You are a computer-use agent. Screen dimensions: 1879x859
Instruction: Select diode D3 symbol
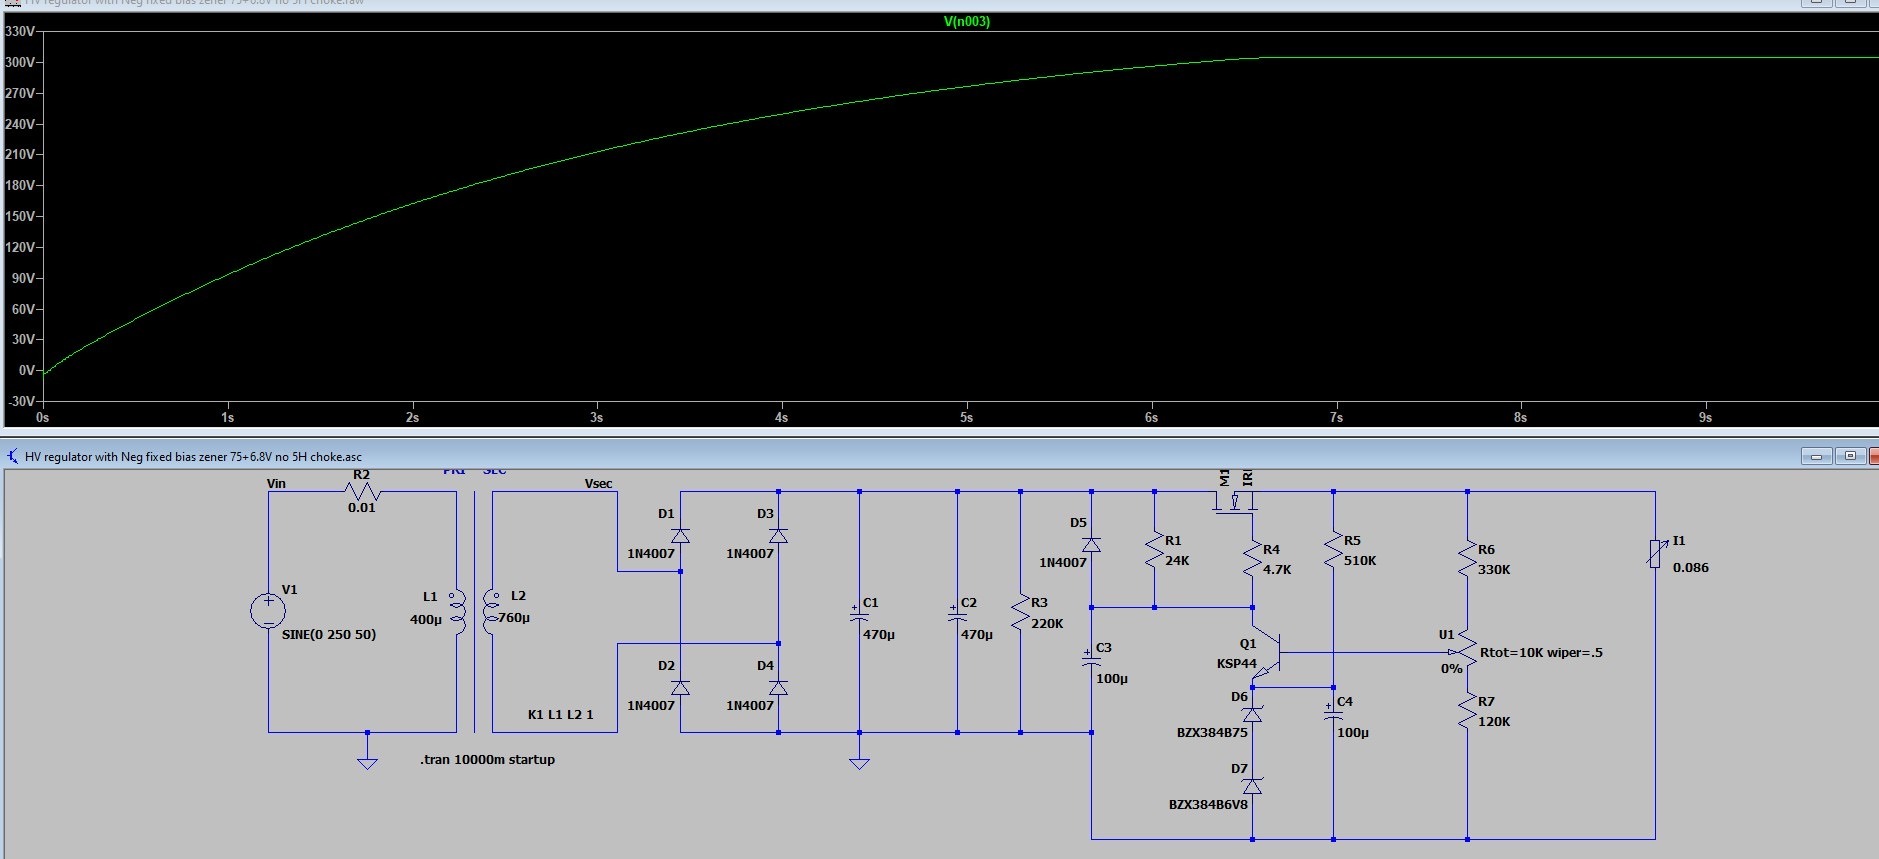778,536
